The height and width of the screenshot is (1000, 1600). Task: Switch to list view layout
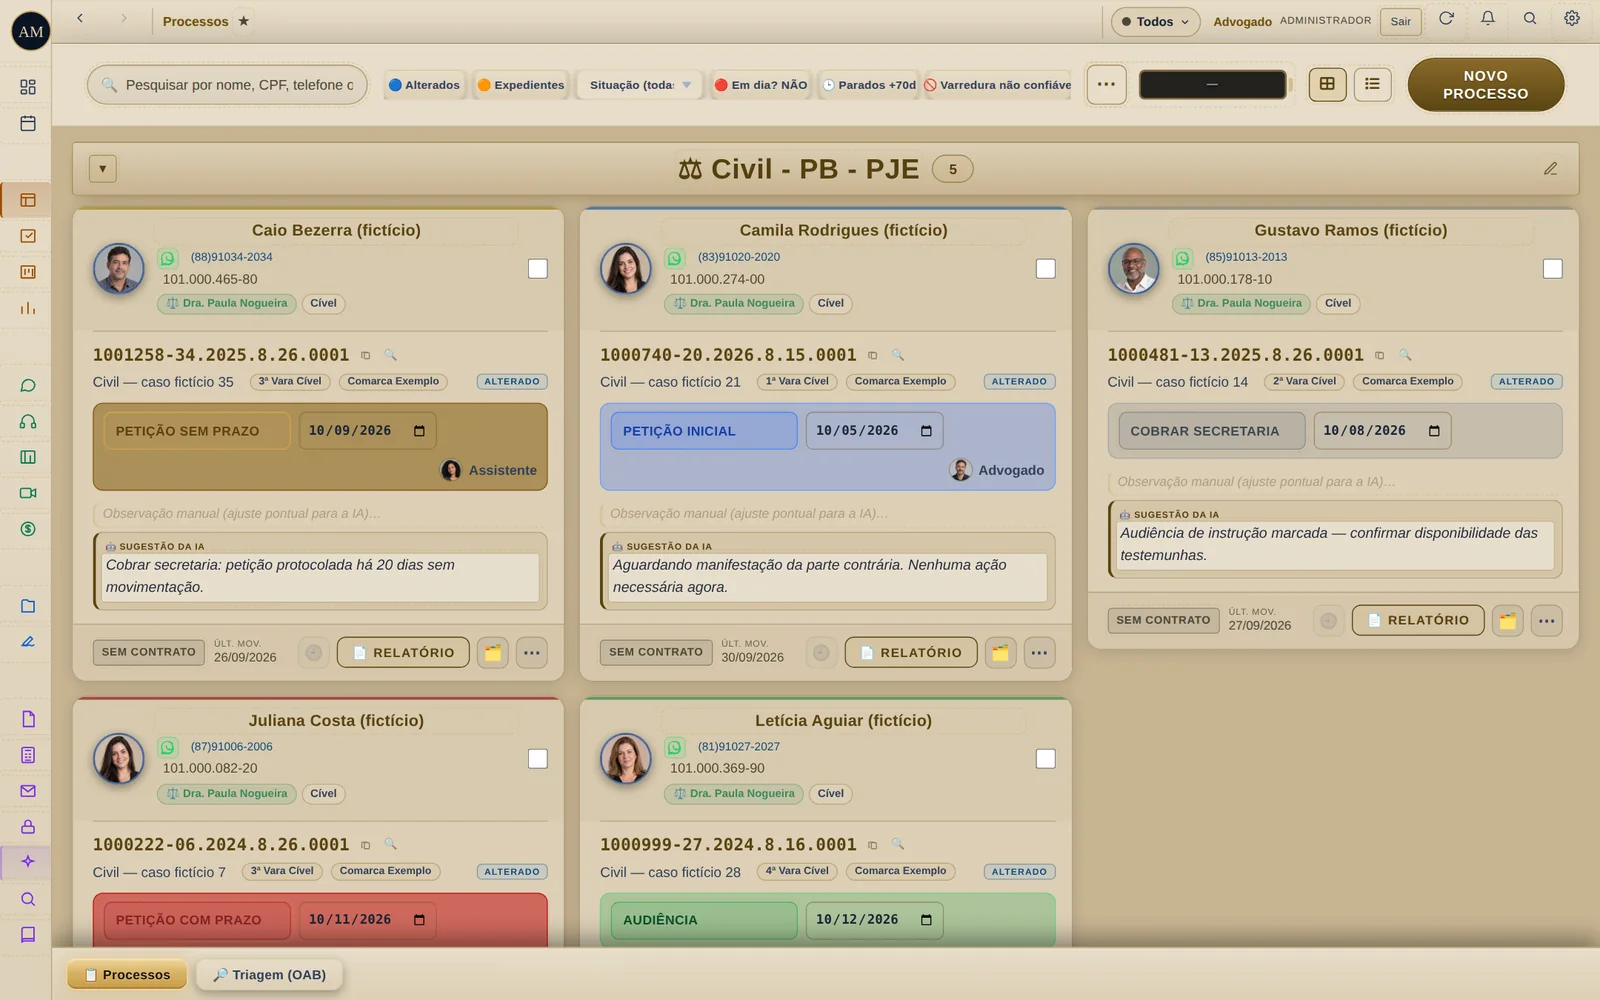tap(1372, 84)
